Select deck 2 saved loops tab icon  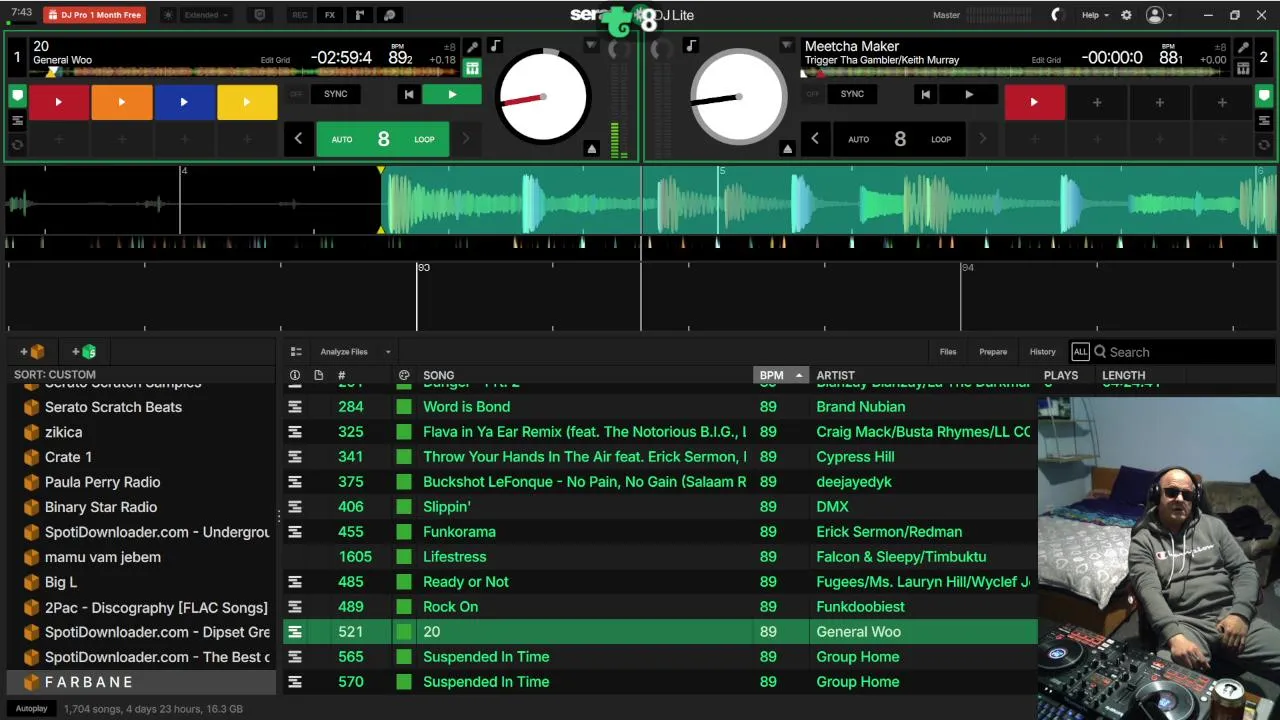pyautogui.click(x=1264, y=121)
